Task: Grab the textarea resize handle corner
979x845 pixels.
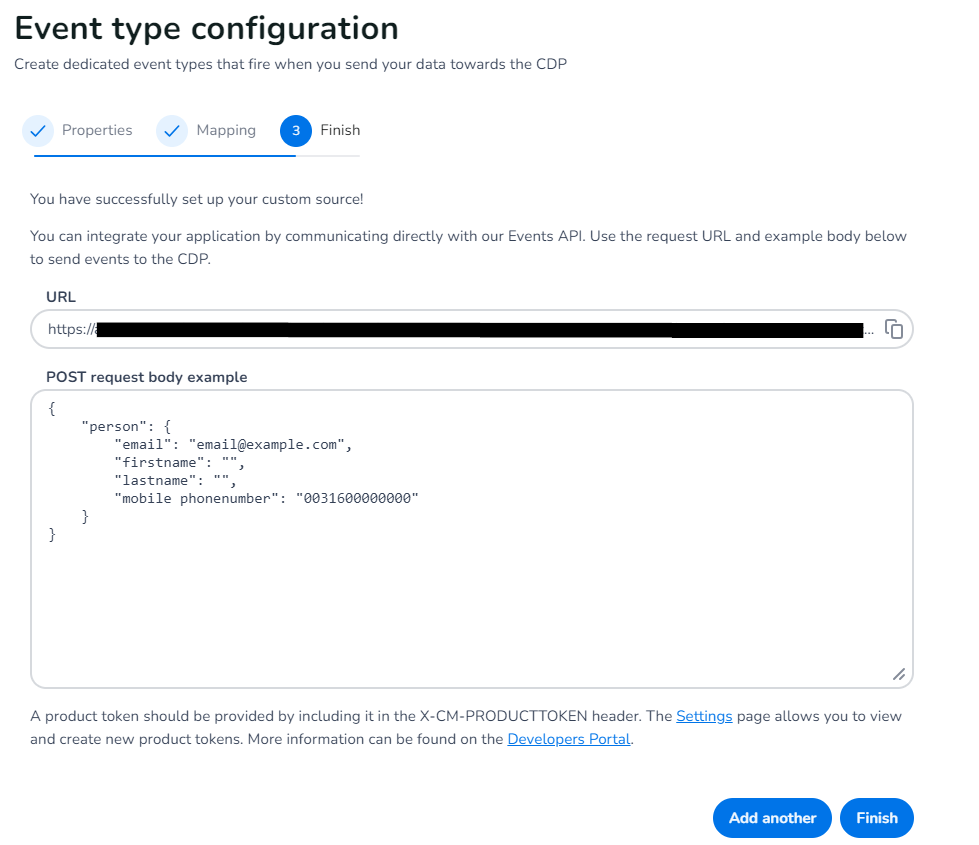Action: point(898,675)
